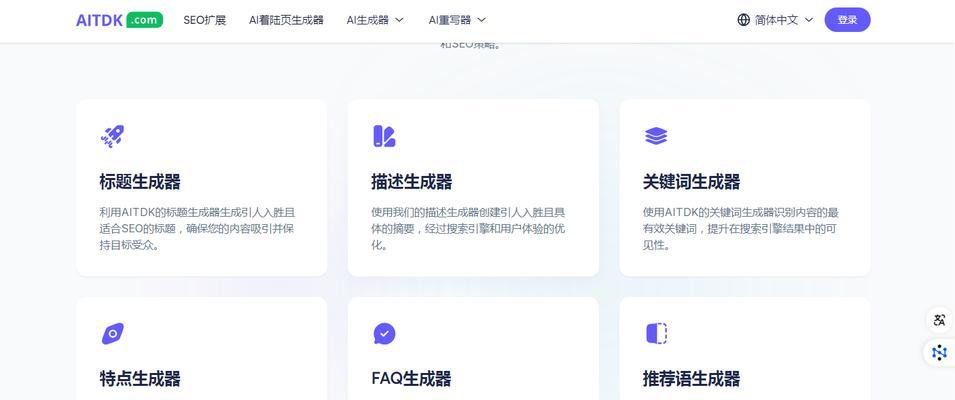The height and width of the screenshot is (400, 955).
Task: Open the SEO扩展 menu item
Action: pos(205,20)
